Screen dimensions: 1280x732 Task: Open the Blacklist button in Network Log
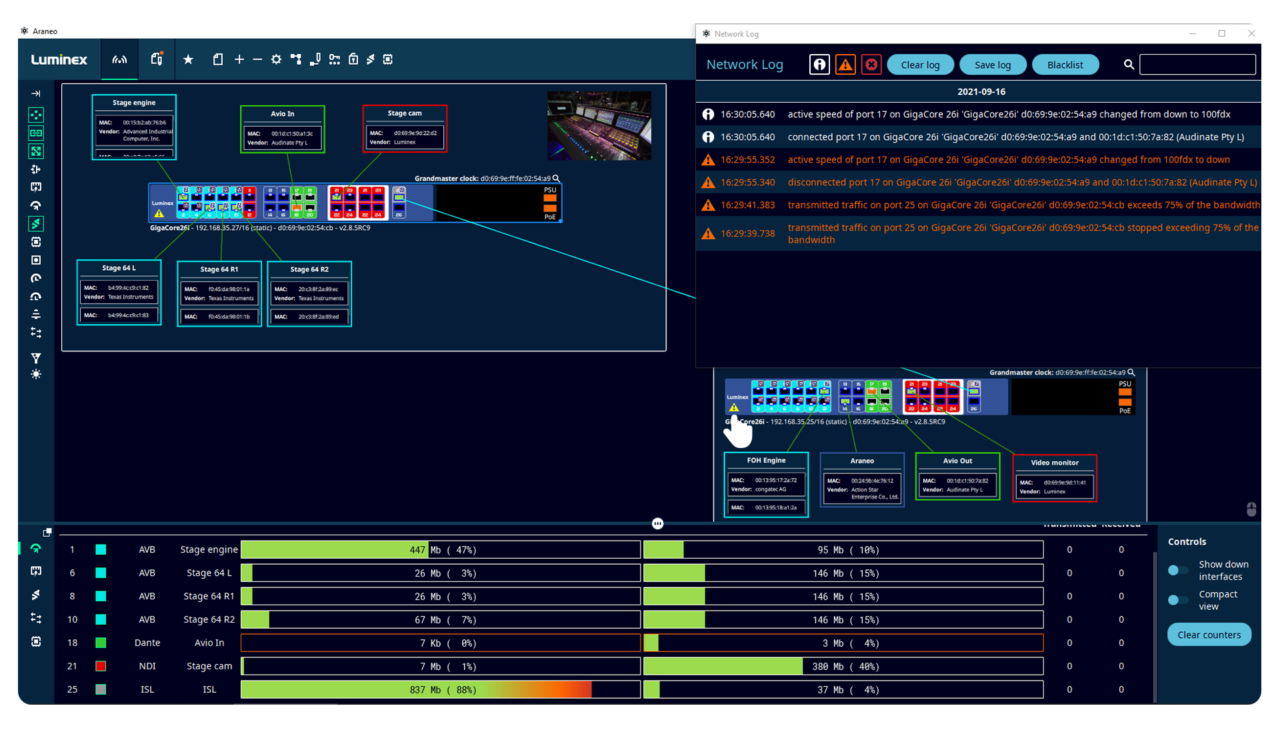click(1065, 65)
